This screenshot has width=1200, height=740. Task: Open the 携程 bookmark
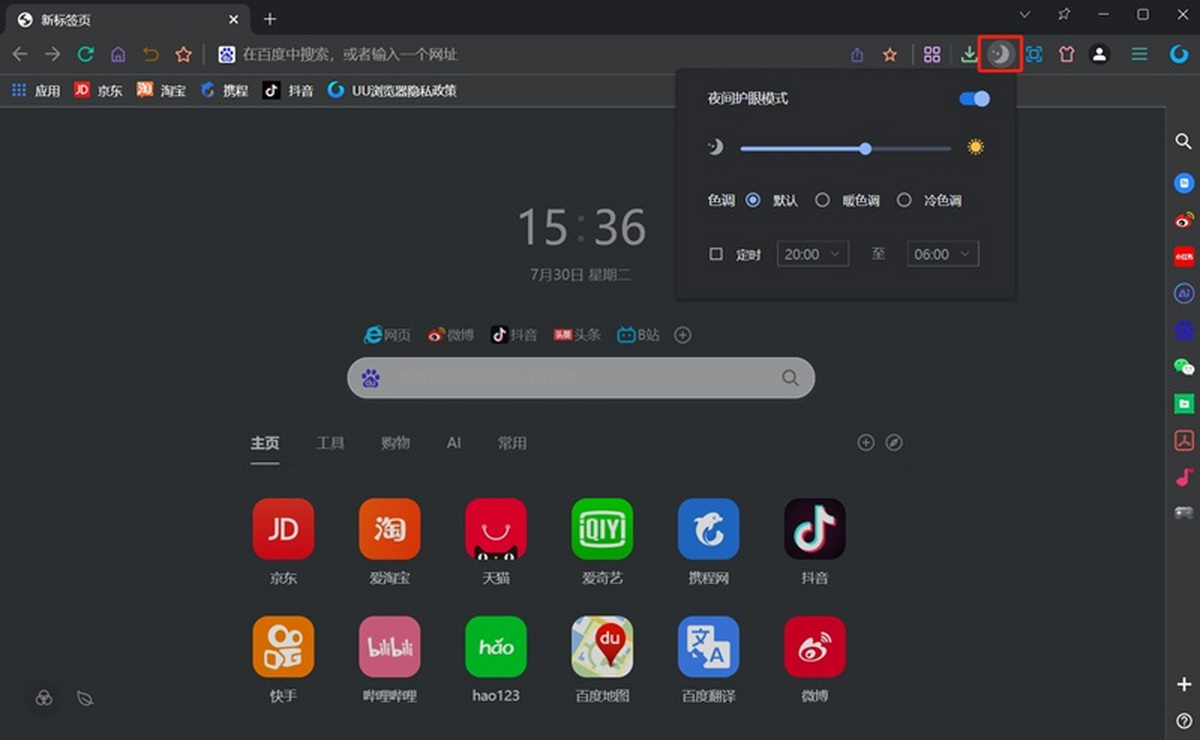click(x=224, y=90)
